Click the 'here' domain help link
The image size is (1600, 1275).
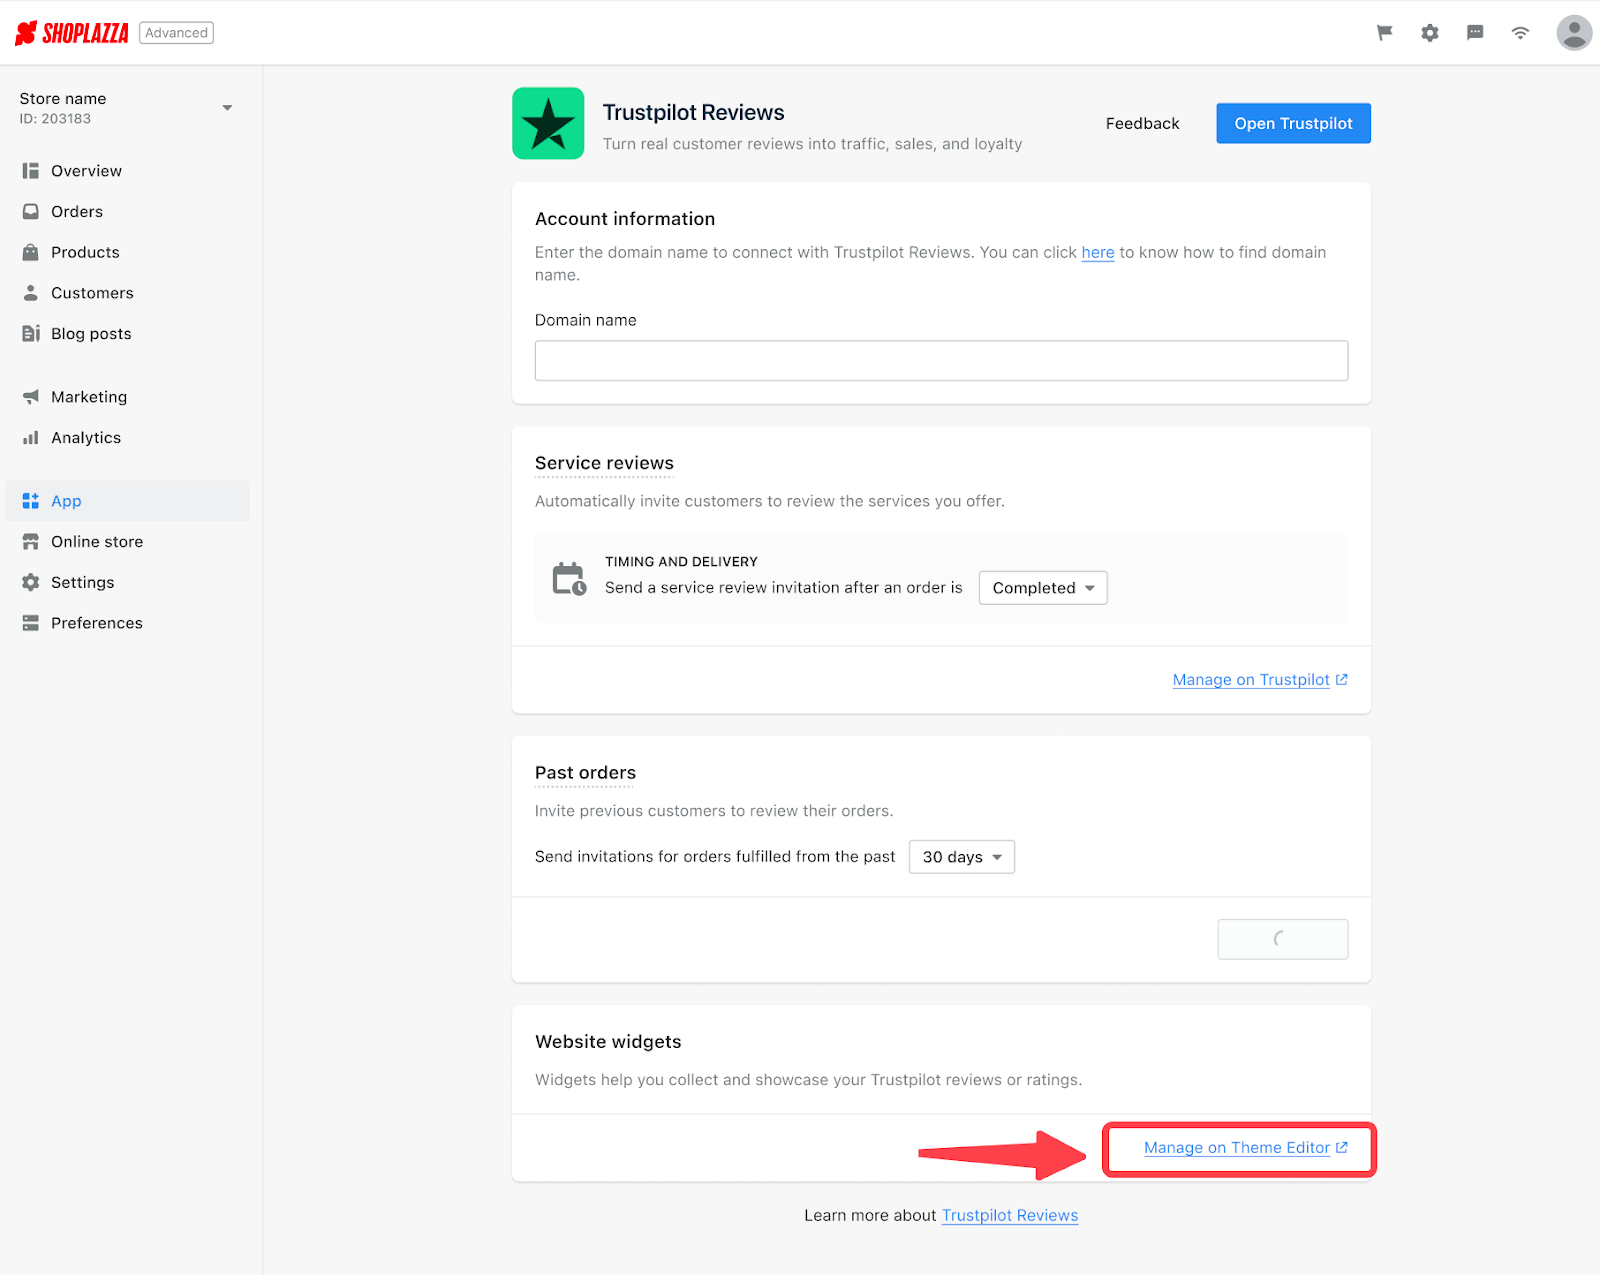click(1098, 253)
